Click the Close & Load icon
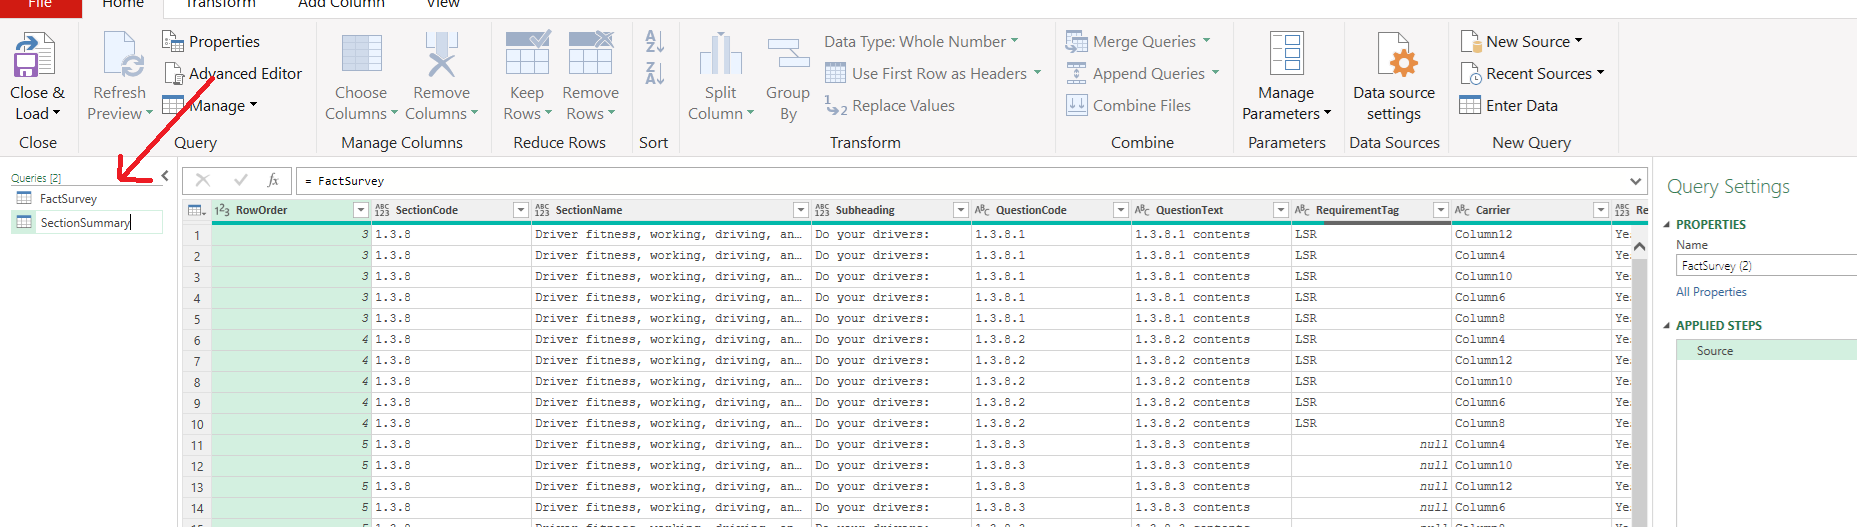Viewport: 1857px width, 527px height. [x=35, y=56]
